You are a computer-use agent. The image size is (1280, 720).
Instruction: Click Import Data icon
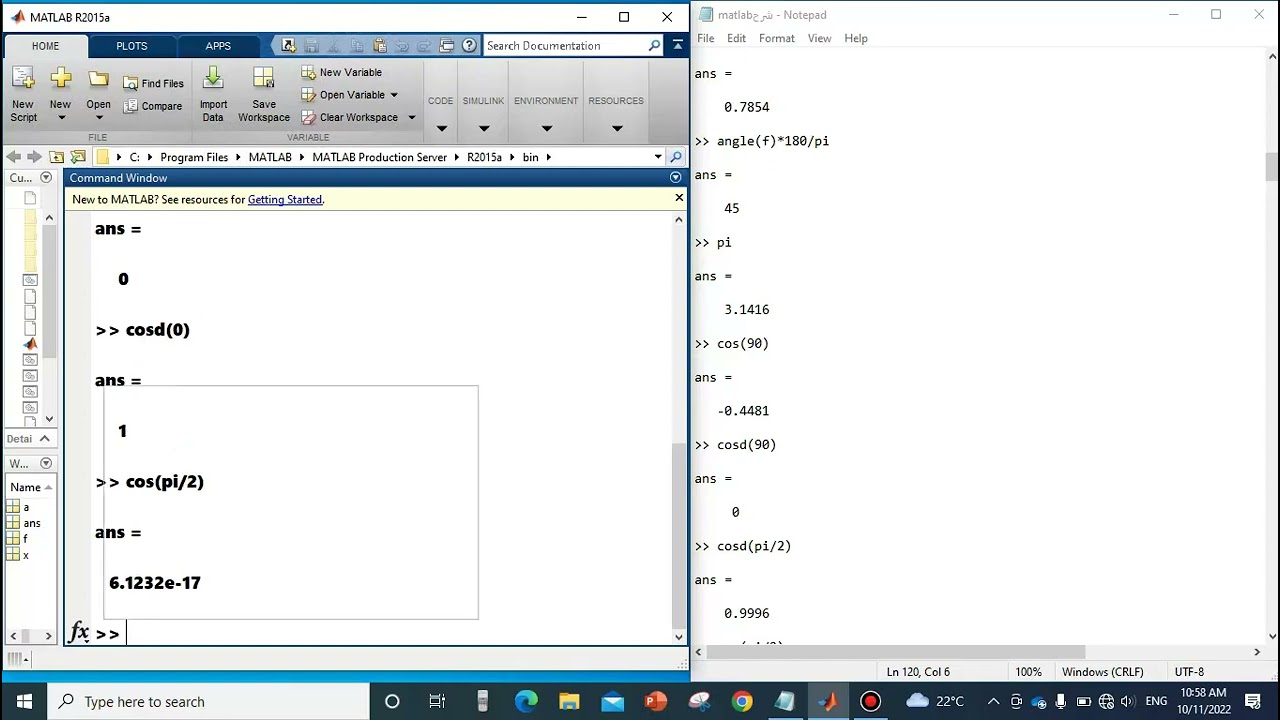(x=213, y=79)
